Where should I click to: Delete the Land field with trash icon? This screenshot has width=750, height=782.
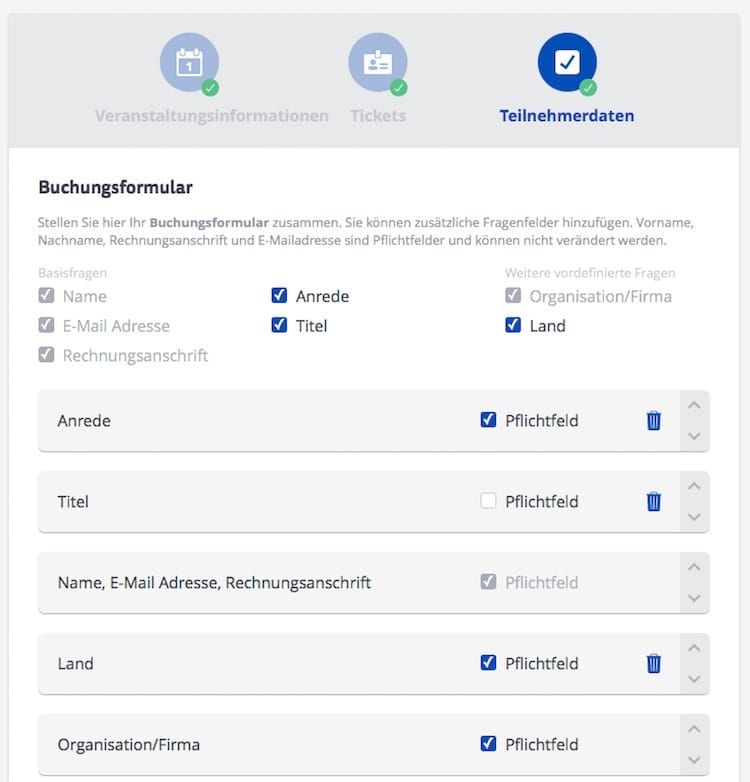click(654, 664)
